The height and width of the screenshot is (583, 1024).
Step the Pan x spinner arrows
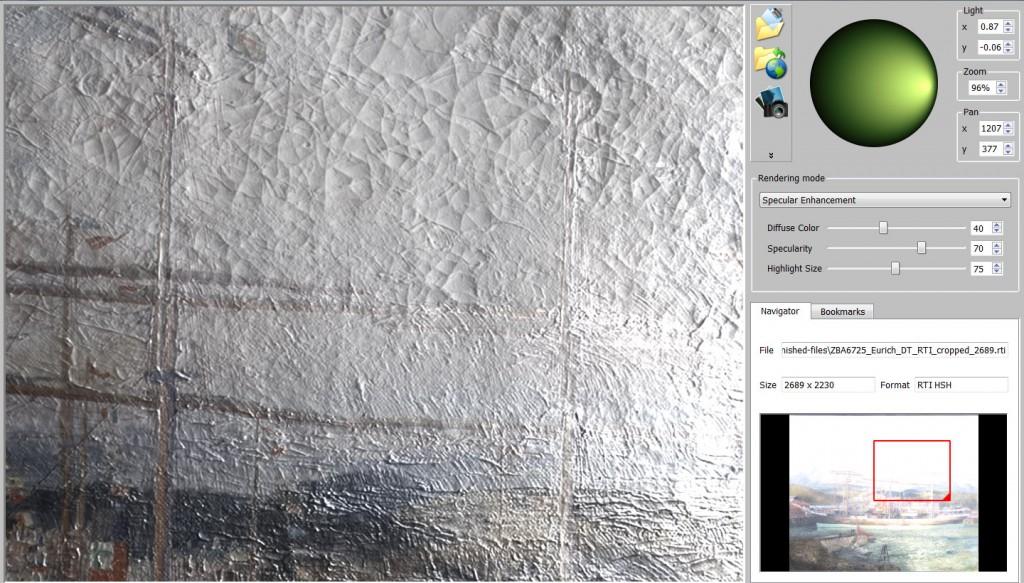[x=1009, y=129]
